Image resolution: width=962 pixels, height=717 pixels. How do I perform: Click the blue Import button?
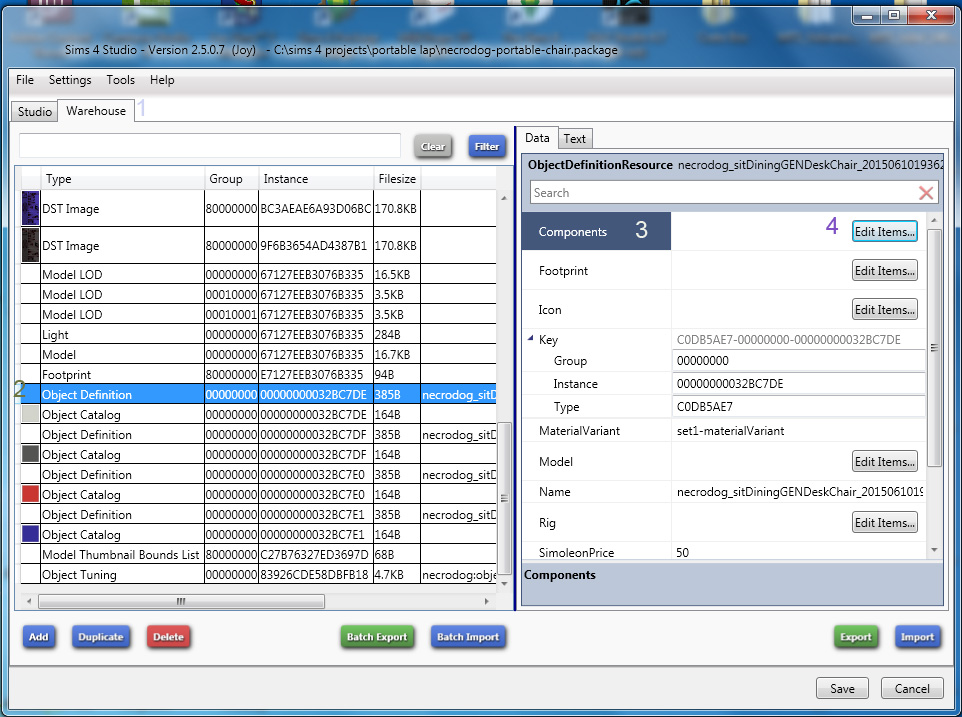pos(917,637)
